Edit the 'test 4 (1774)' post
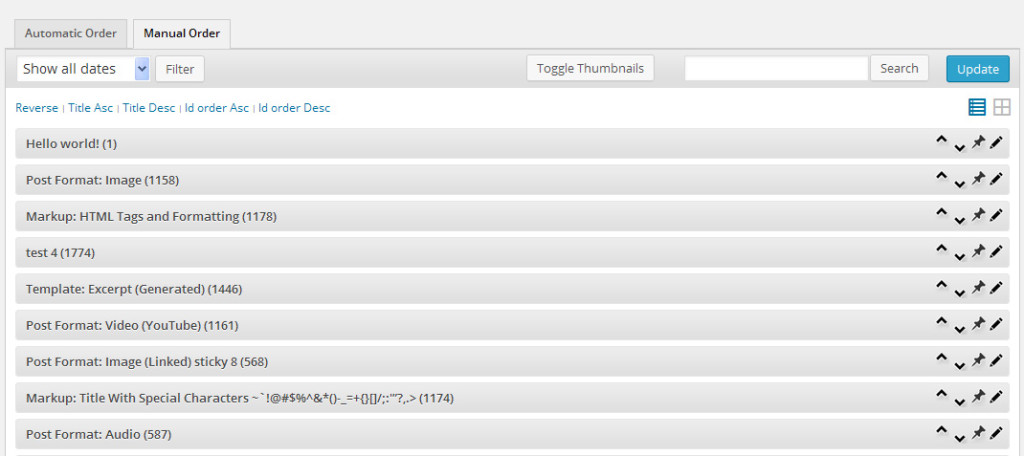Image resolution: width=1024 pixels, height=456 pixels. click(996, 251)
